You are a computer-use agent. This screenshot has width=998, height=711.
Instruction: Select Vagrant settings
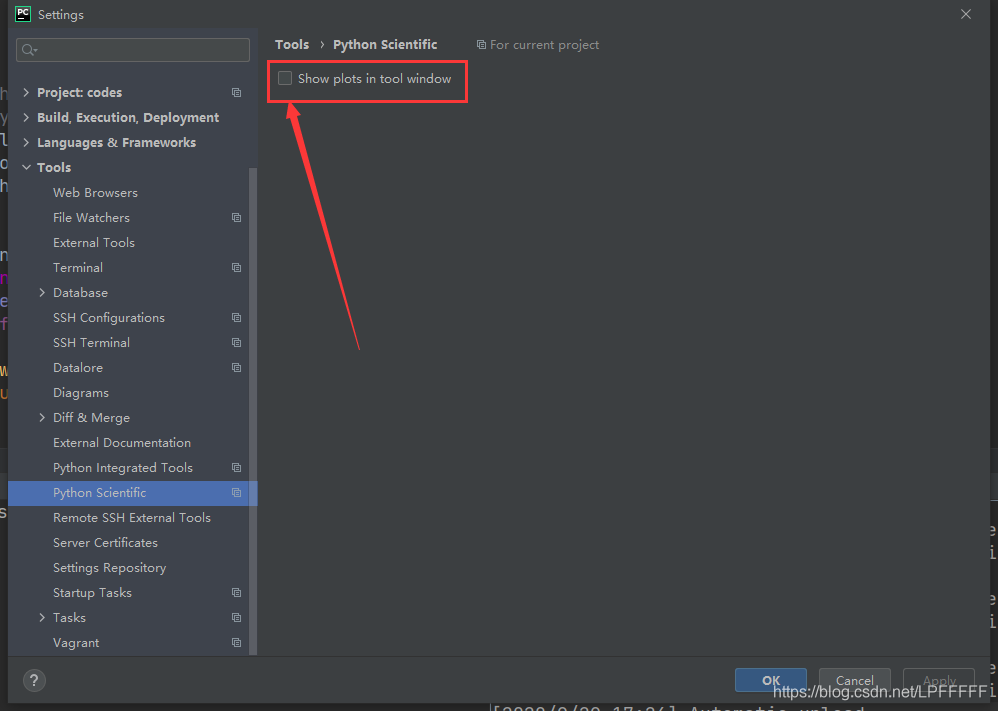76,643
